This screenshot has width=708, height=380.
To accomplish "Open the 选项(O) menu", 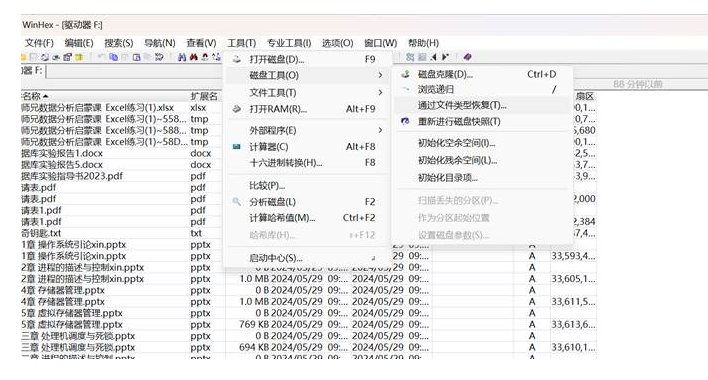I will [x=337, y=43].
